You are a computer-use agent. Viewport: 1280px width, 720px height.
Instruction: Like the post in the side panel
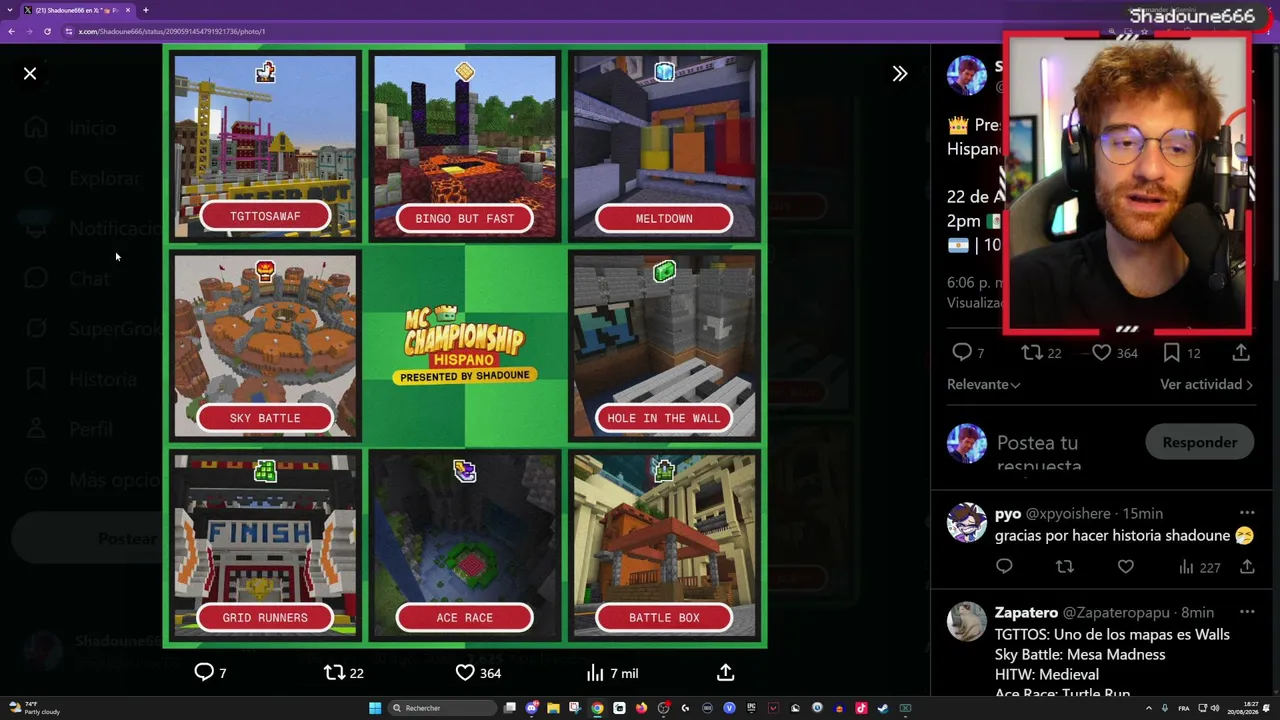pyautogui.click(x=1114, y=352)
